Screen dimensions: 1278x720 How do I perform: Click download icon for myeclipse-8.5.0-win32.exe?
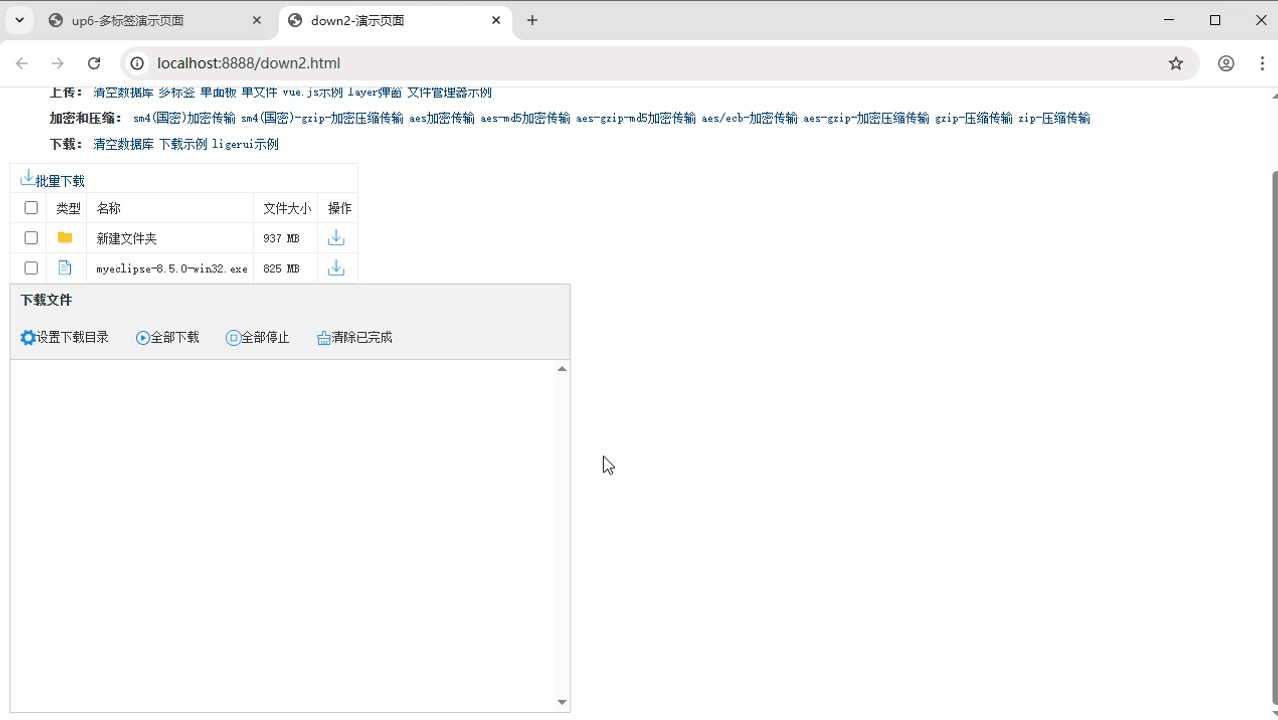(336, 268)
